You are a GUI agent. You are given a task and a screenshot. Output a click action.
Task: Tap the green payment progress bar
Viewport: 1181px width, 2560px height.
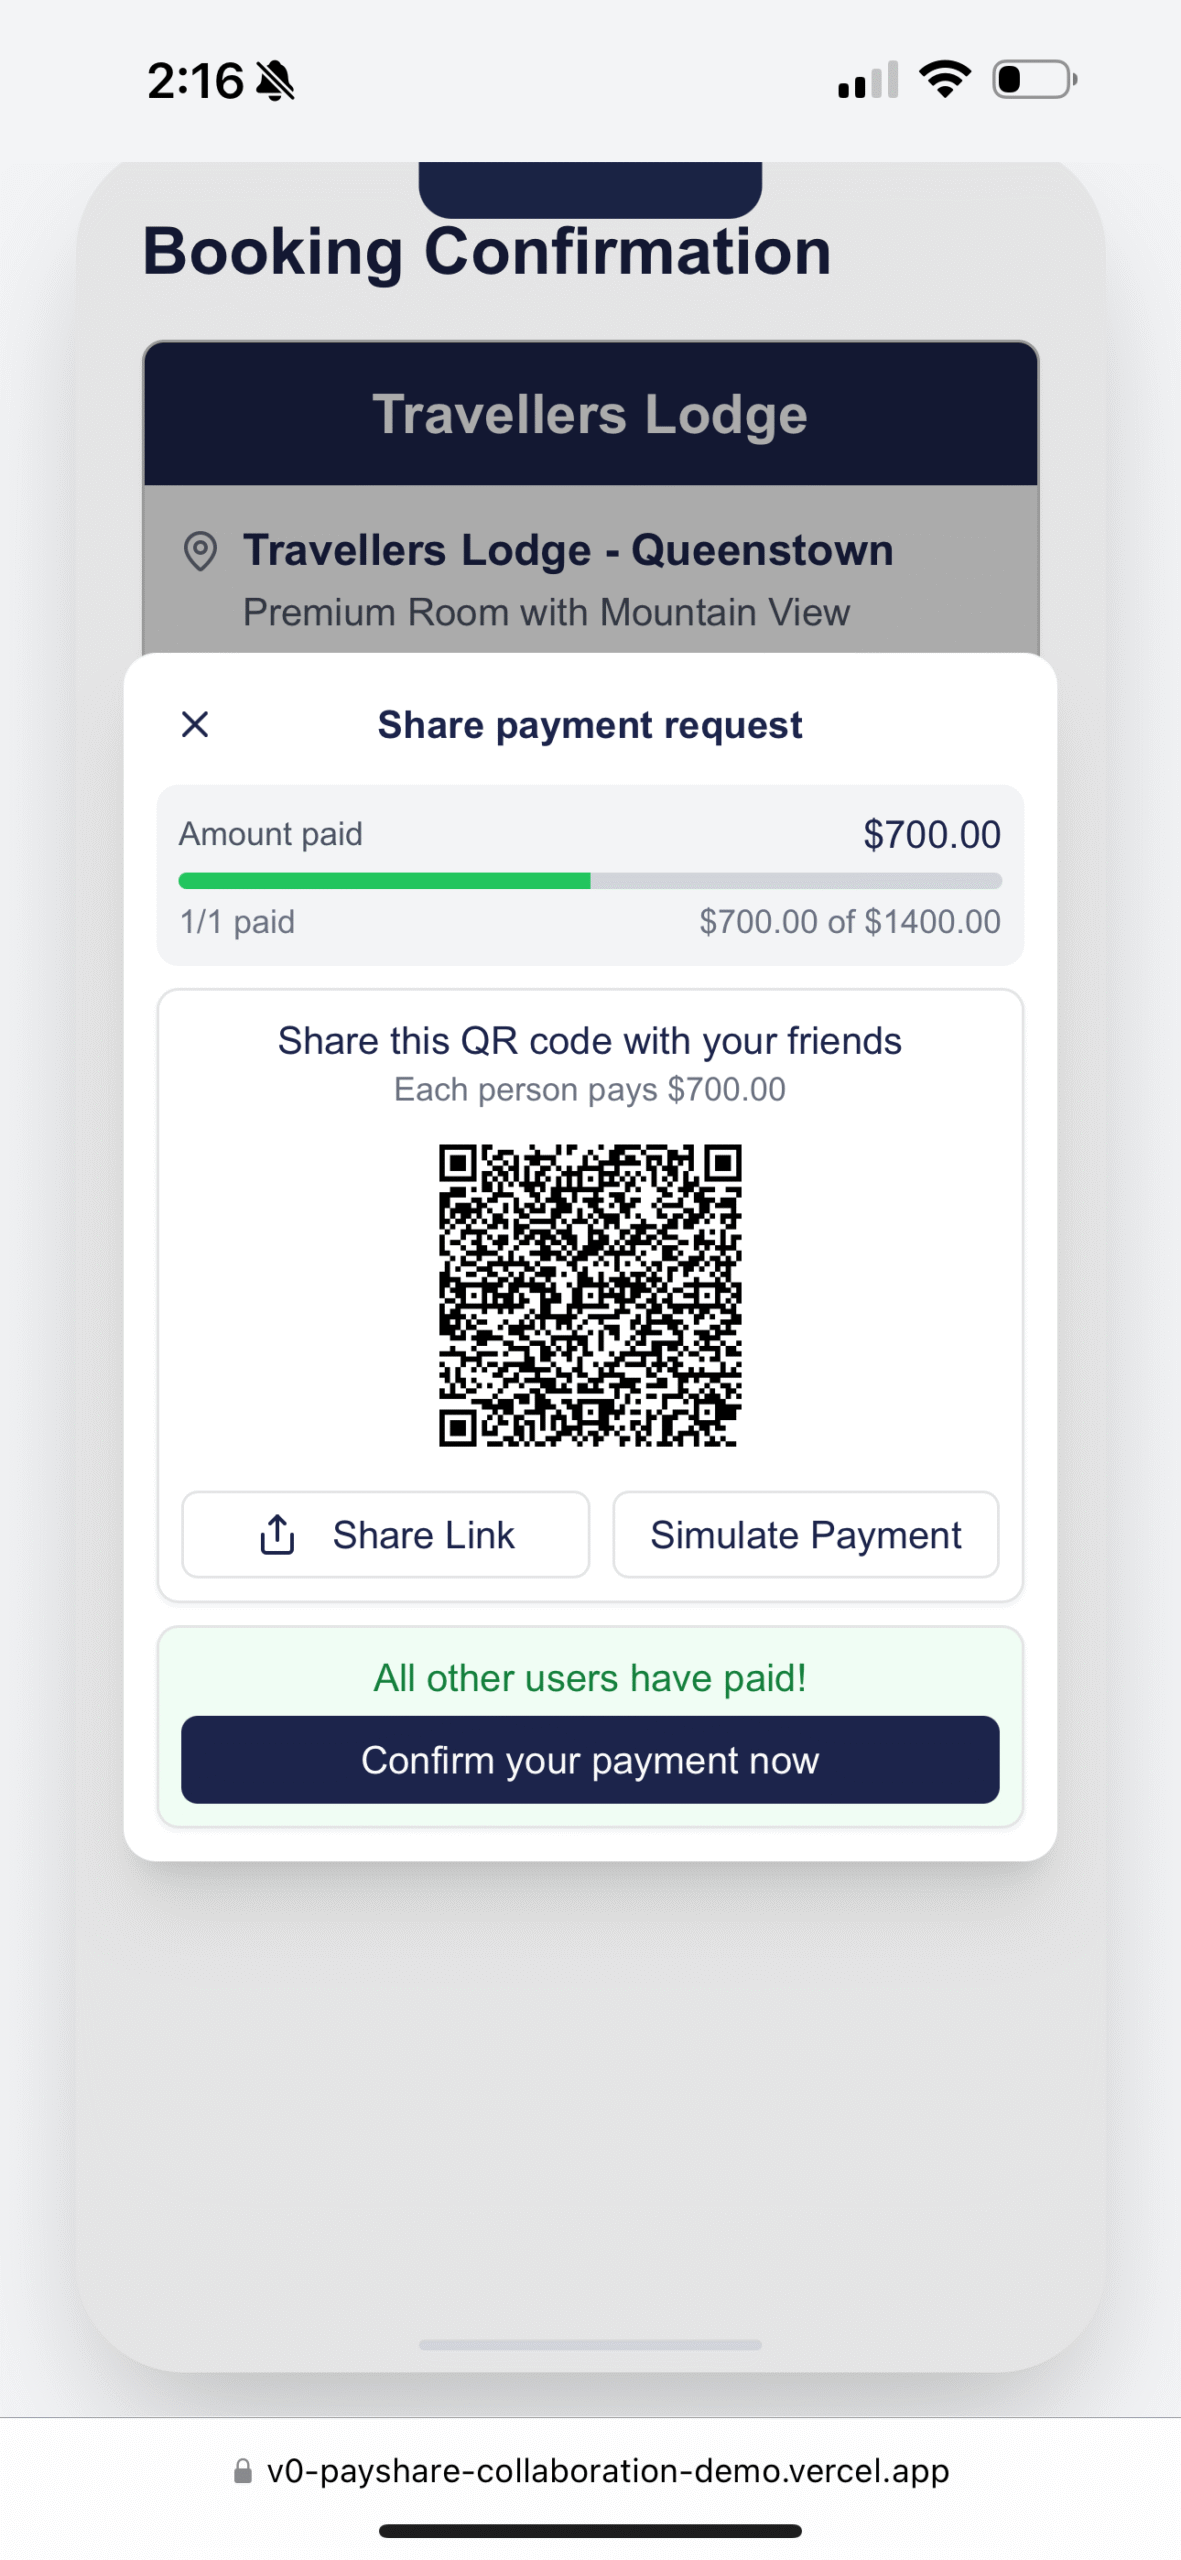pyautogui.click(x=385, y=881)
